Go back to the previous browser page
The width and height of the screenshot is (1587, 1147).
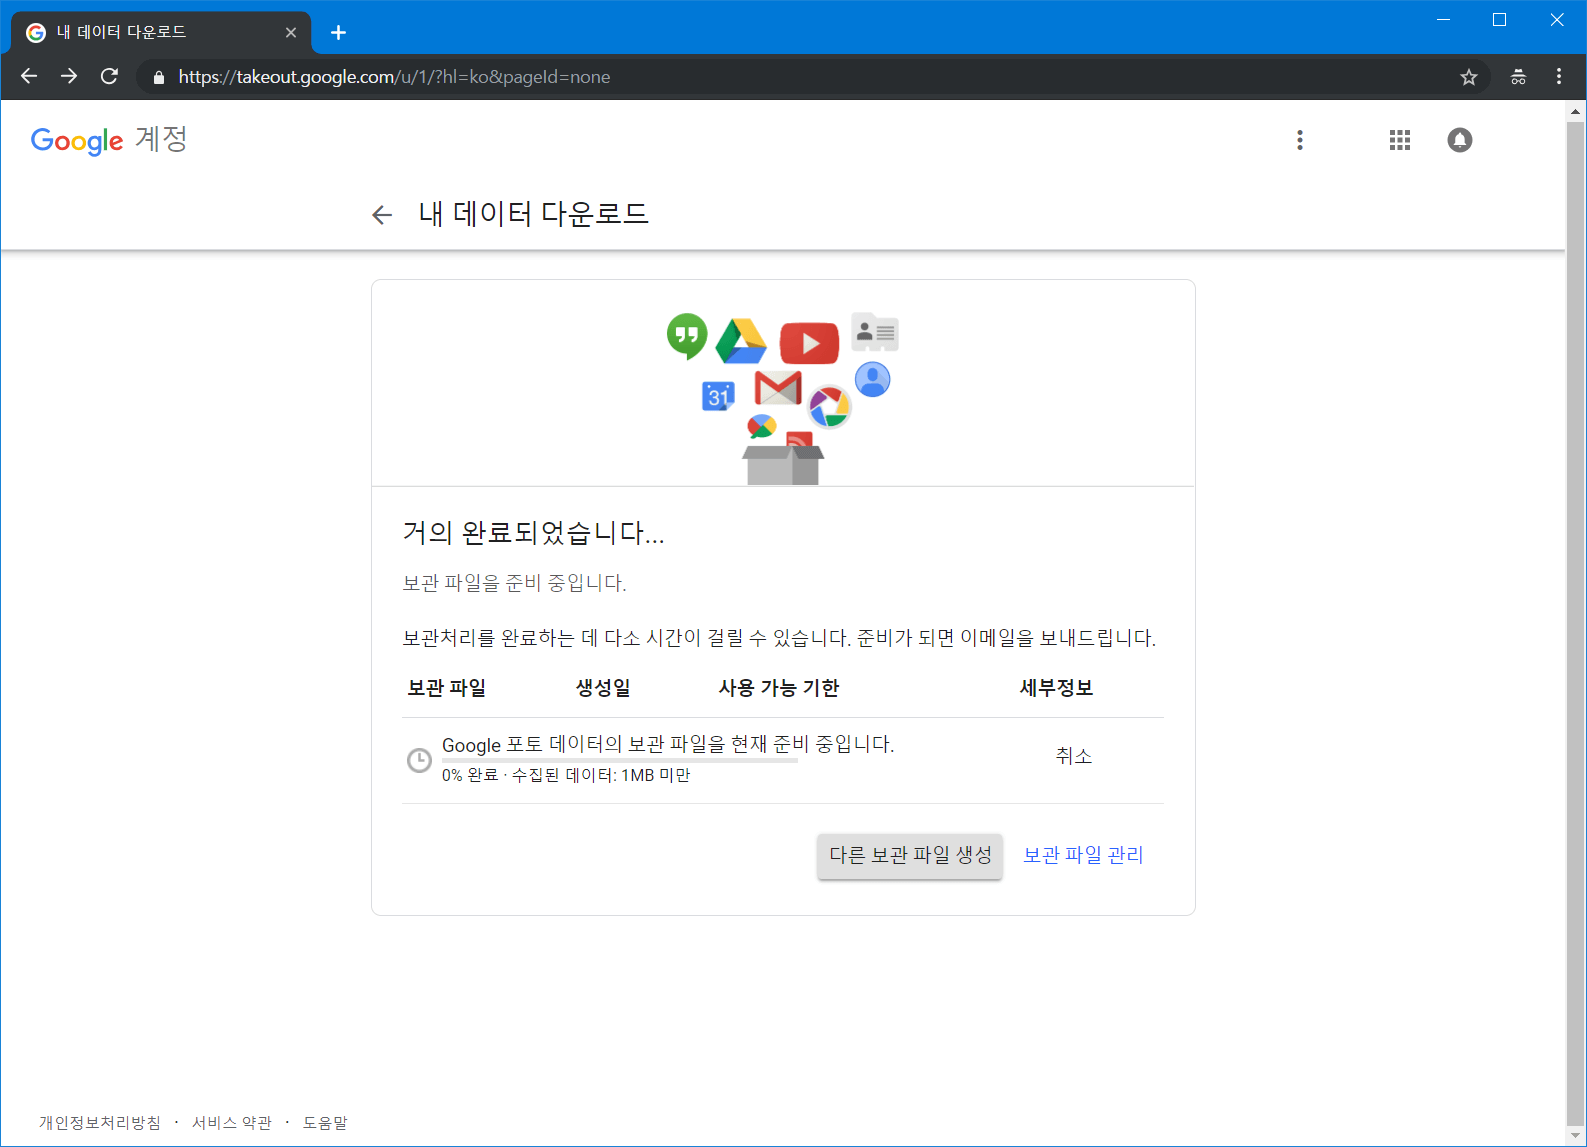(29, 77)
